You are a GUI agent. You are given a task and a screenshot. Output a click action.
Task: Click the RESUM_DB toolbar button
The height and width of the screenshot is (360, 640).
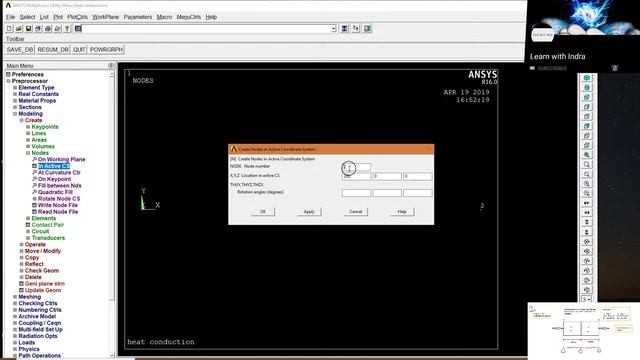point(53,49)
